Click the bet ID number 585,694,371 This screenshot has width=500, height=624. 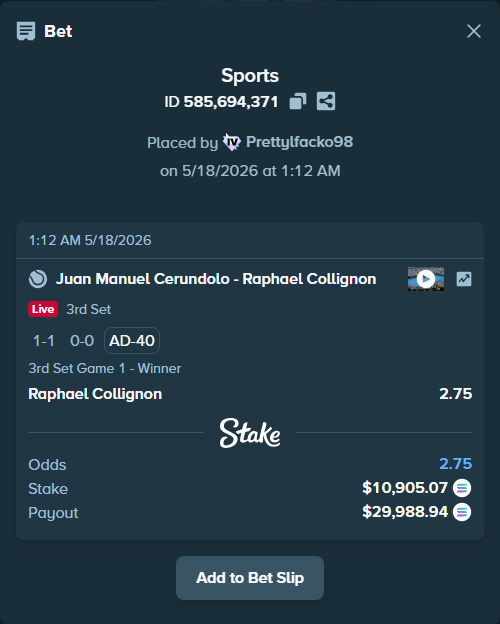(x=231, y=102)
